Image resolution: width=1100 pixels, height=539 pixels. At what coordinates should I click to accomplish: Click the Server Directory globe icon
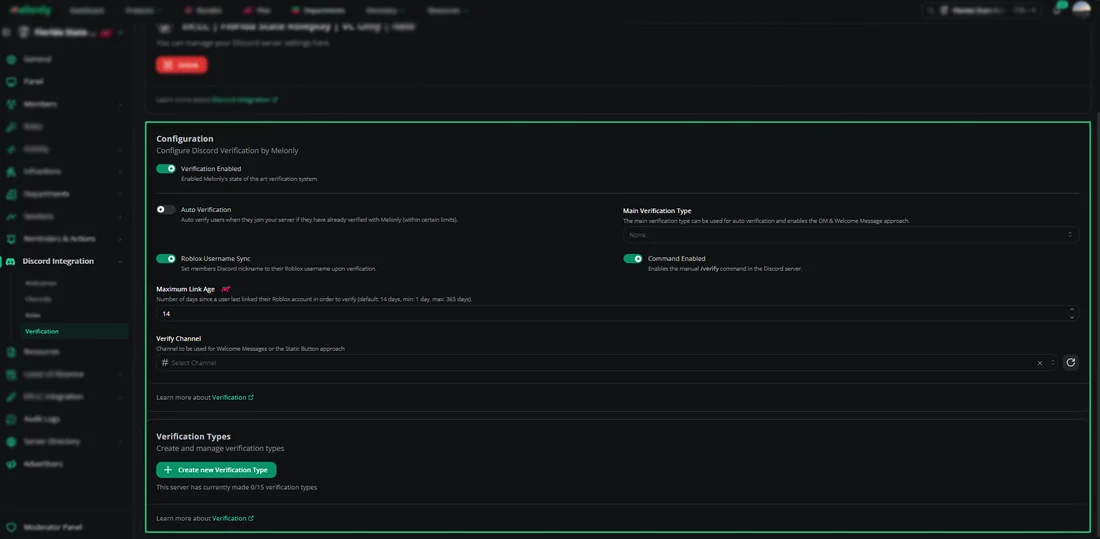(x=11, y=441)
